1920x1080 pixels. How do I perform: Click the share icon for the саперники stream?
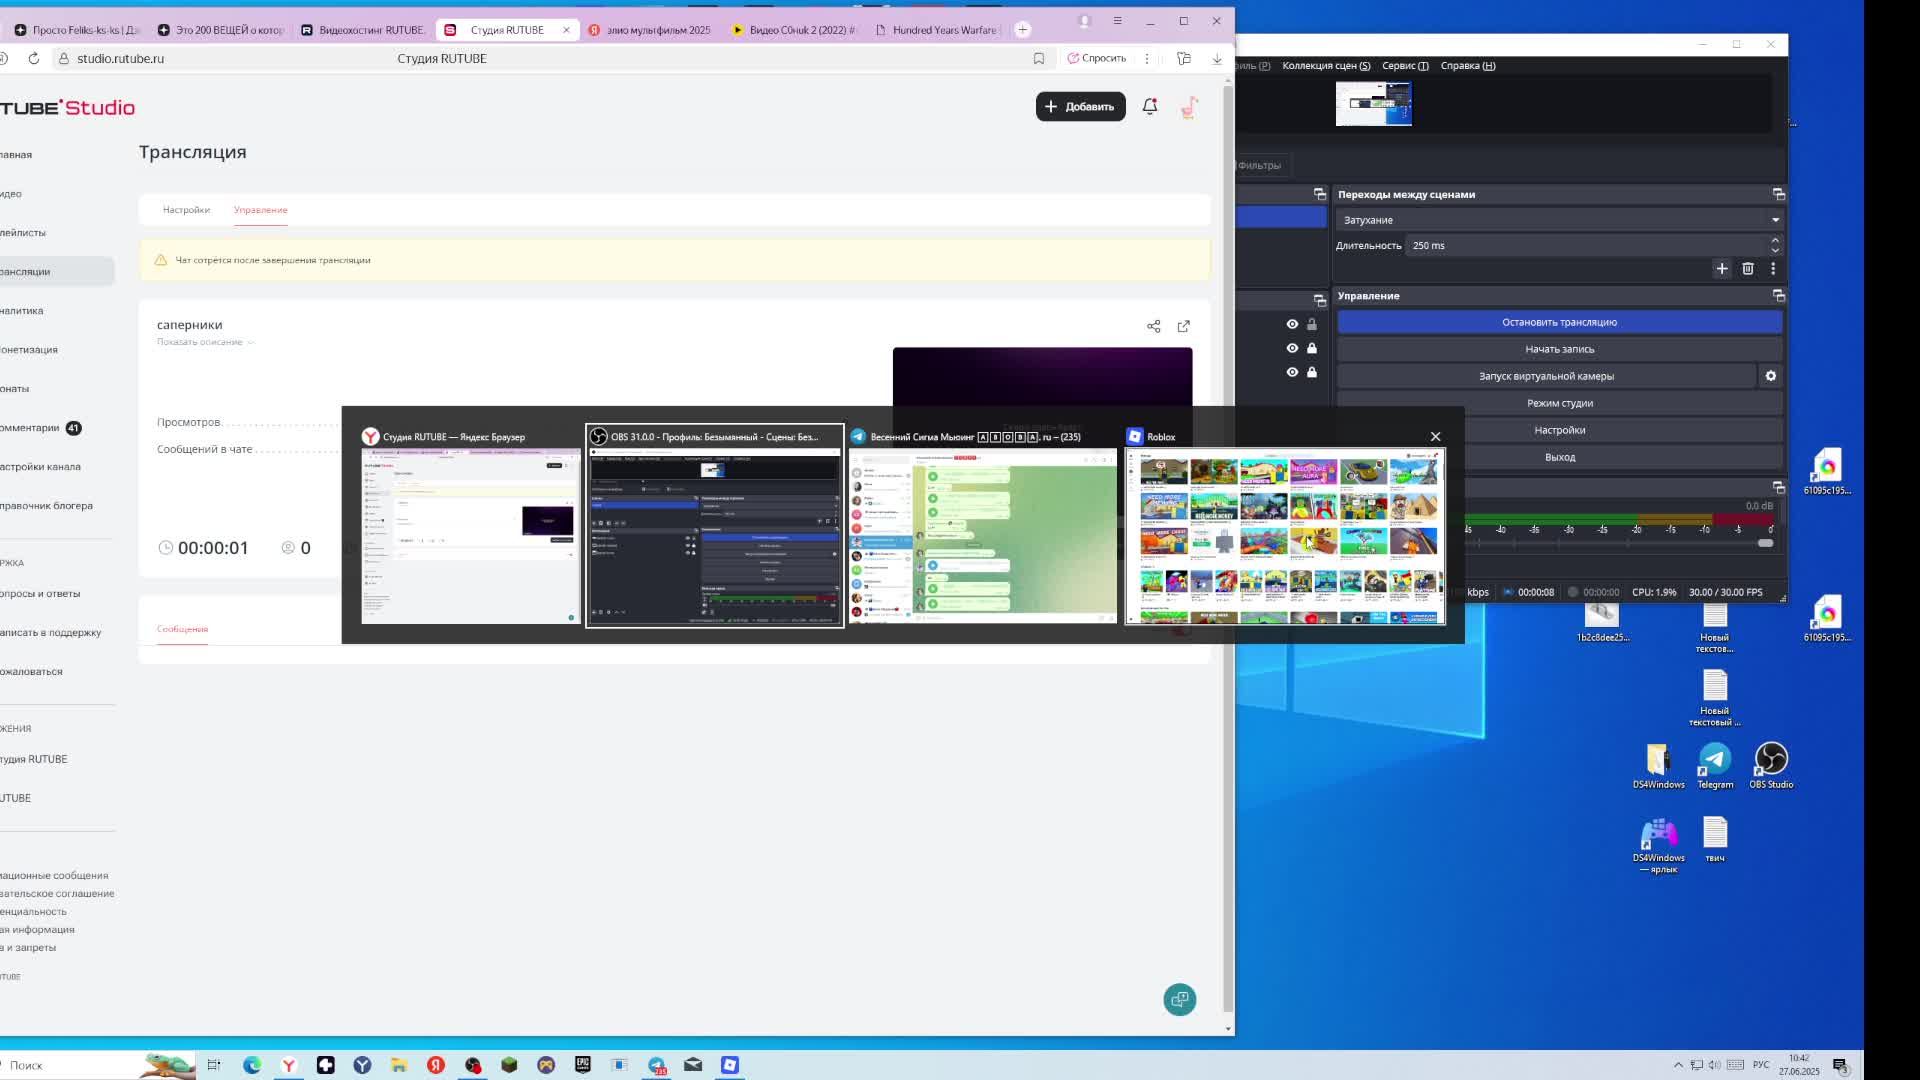1153,327
